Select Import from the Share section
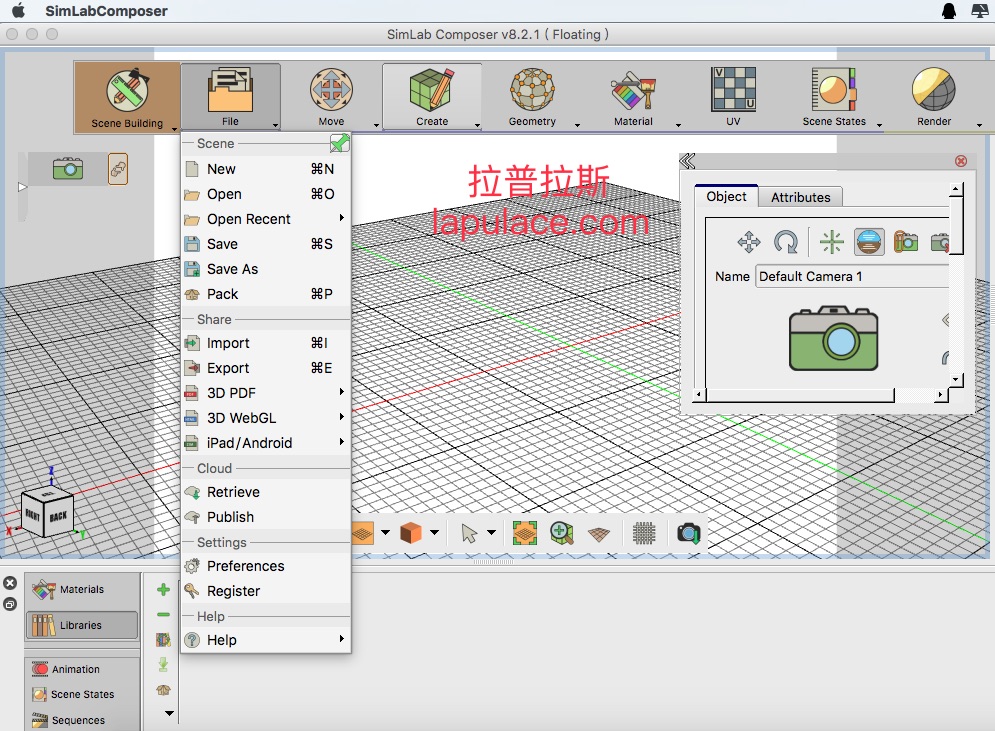This screenshot has height=731, width=995. pos(266,343)
